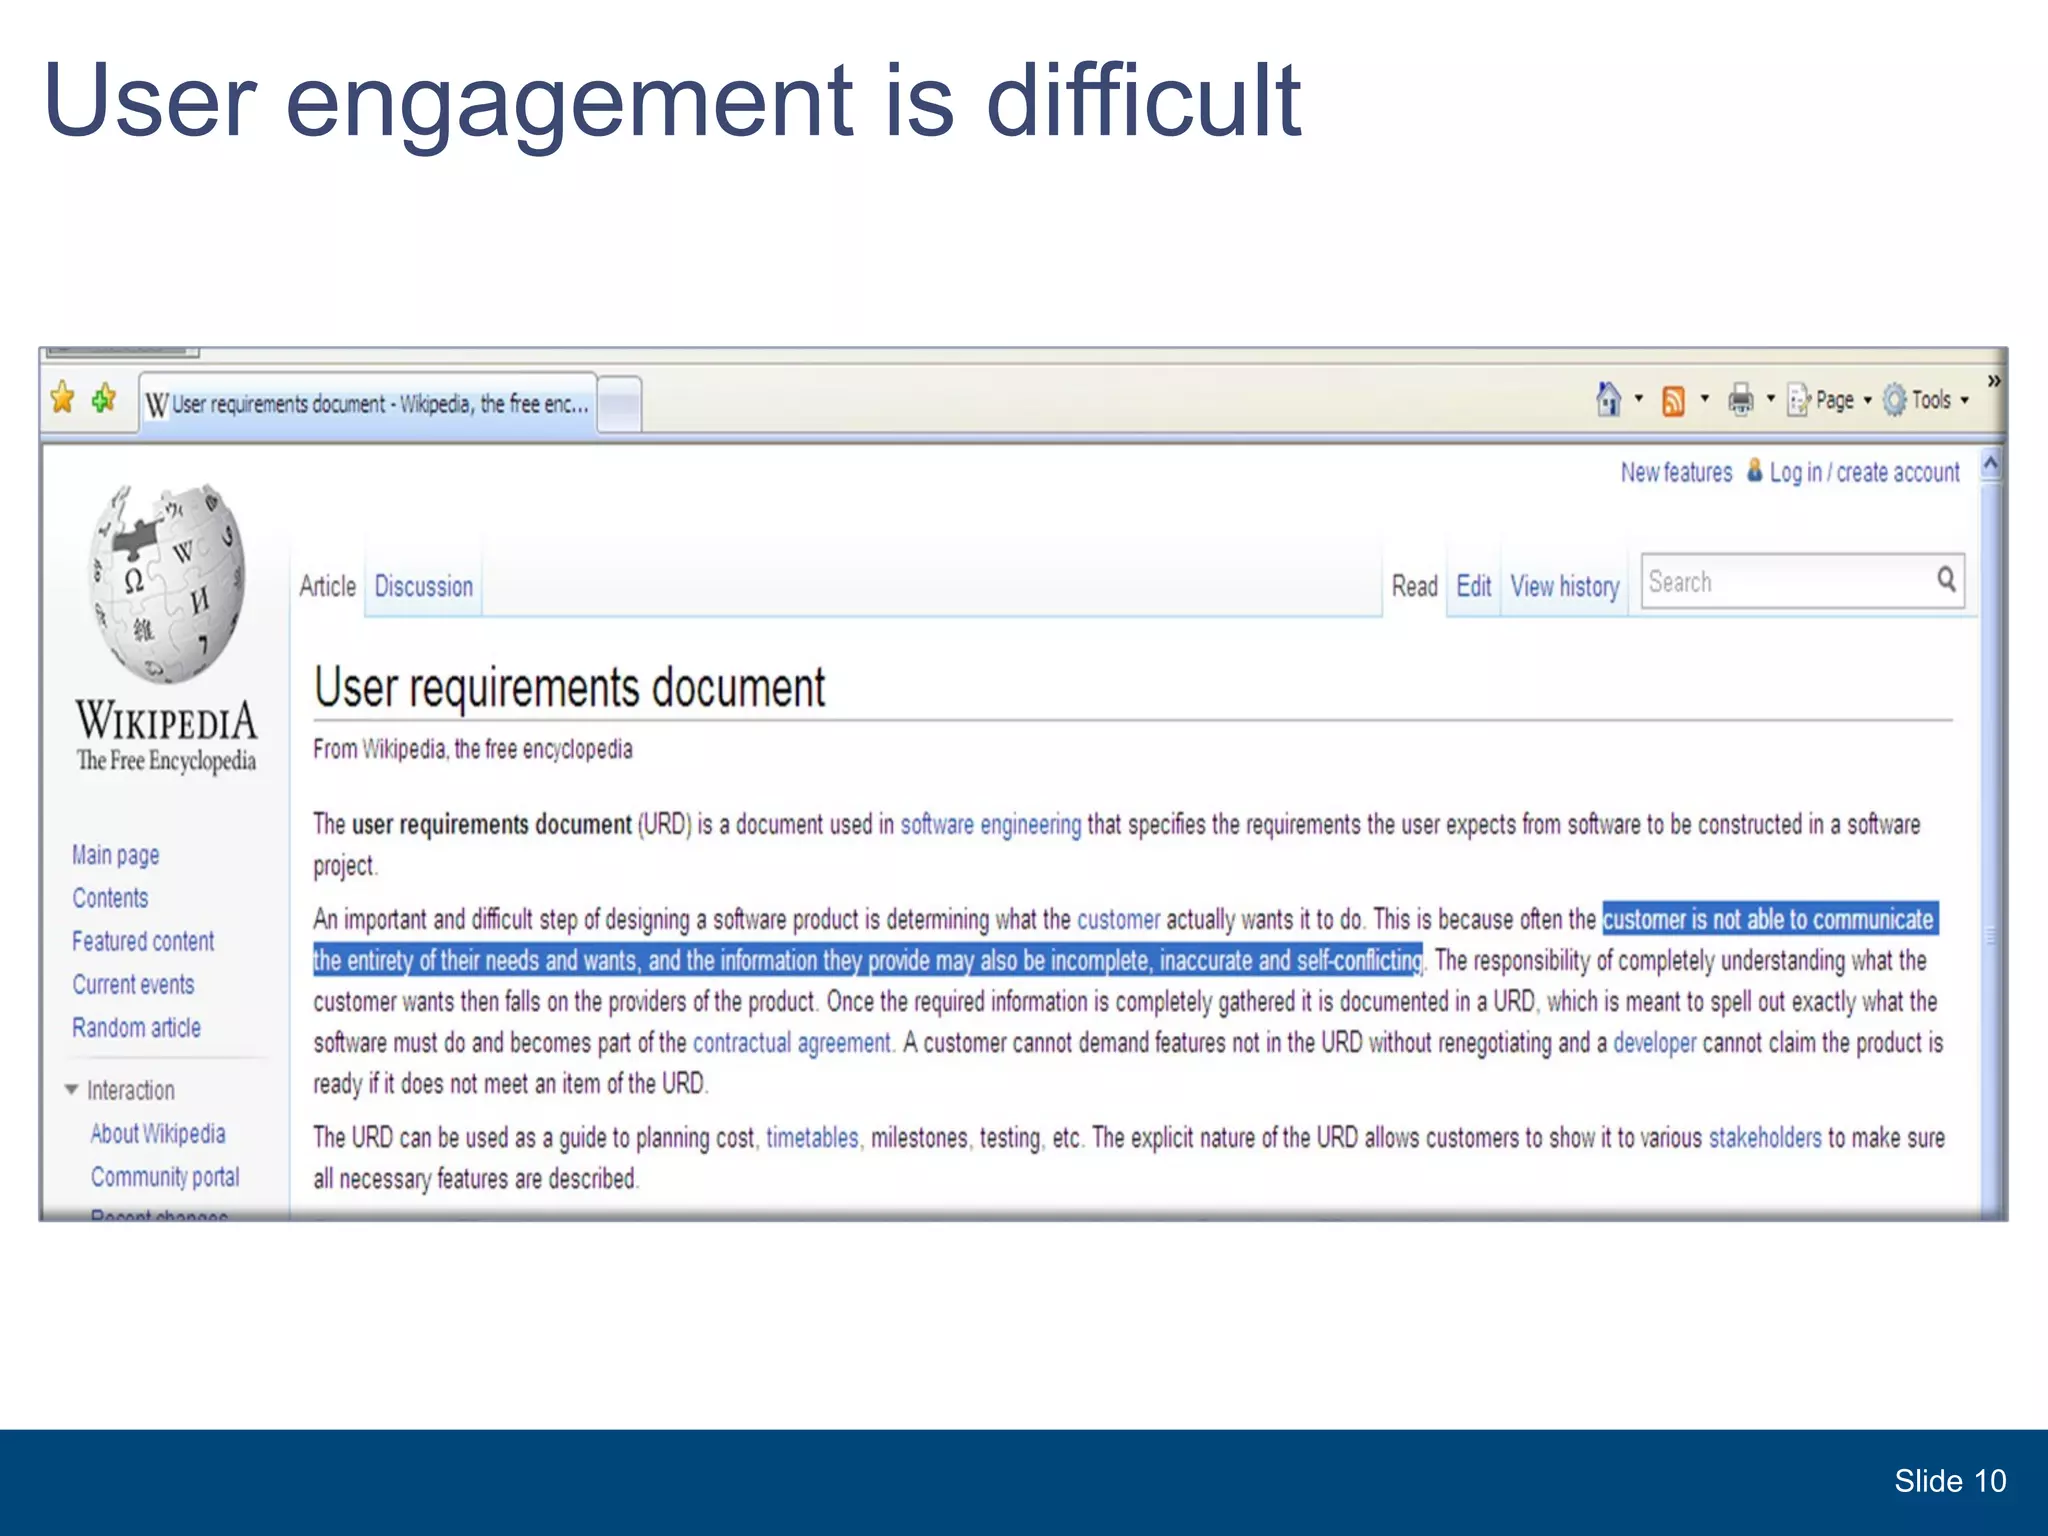
Task: Follow the timetables link
Action: point(812,1138)
